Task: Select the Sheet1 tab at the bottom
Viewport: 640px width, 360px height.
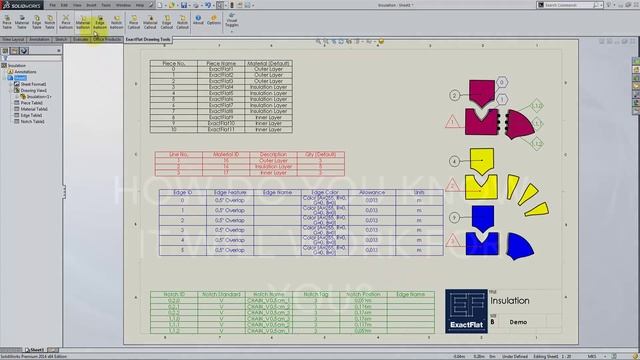Action: coord(35,350)
